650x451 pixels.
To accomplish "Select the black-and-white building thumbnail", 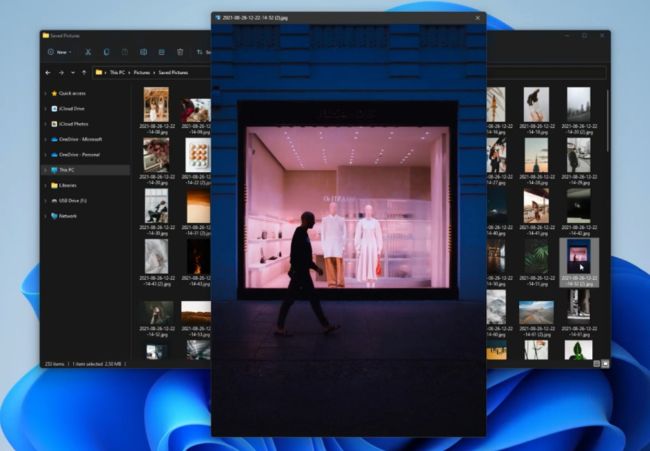I will tap(579, 307).
